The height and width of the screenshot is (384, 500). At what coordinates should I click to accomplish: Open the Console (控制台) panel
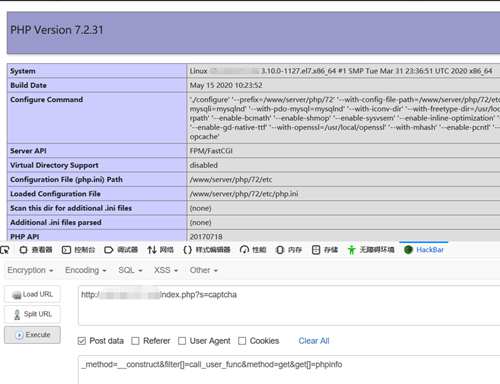click(x=79, y=250)
